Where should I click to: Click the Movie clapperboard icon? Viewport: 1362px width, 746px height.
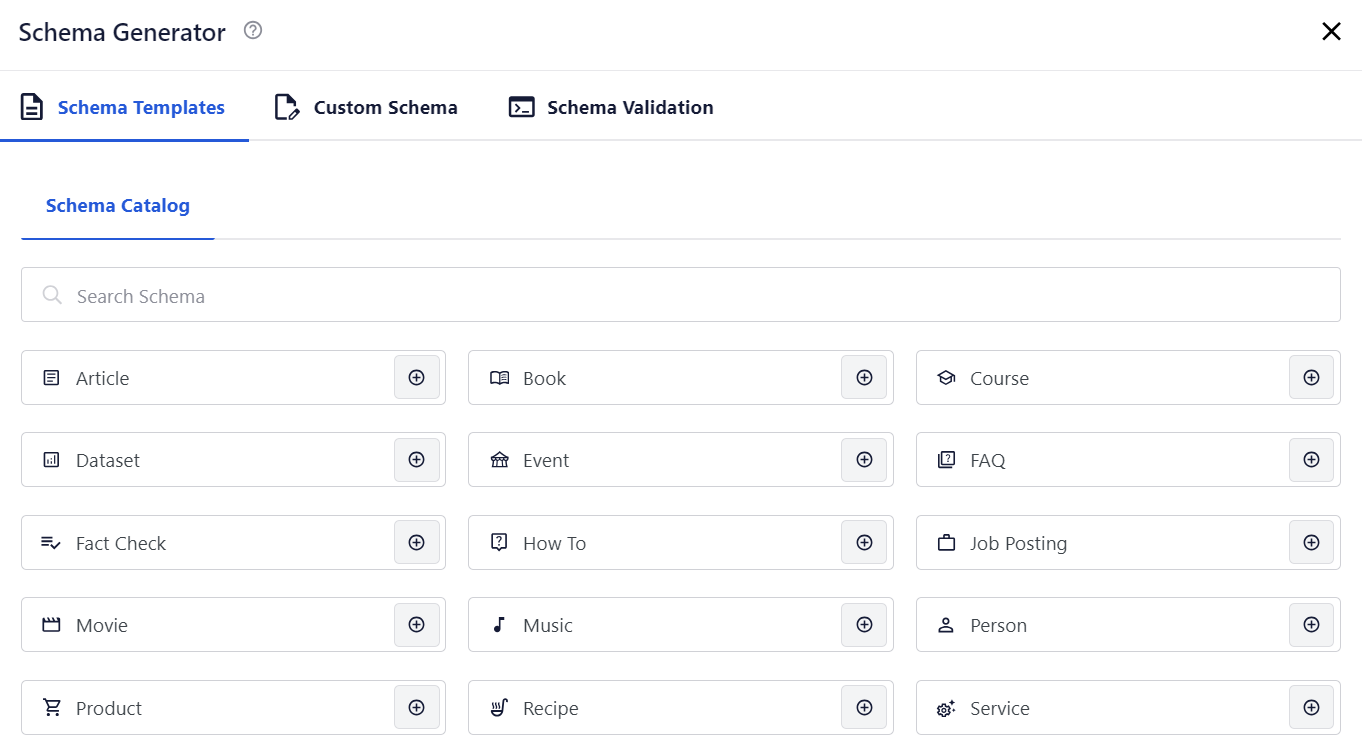pos(51,624)
